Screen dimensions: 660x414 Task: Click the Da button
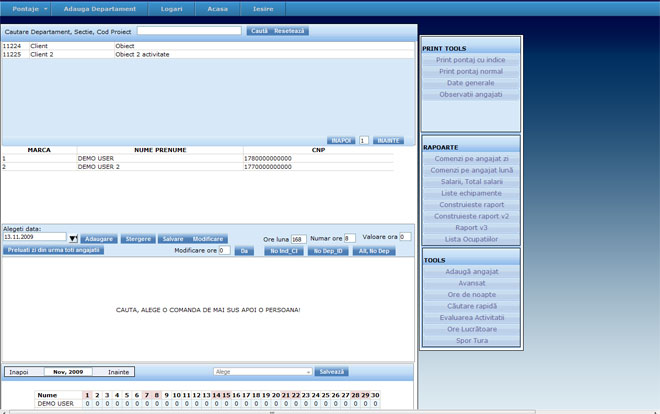click(244, 251)
